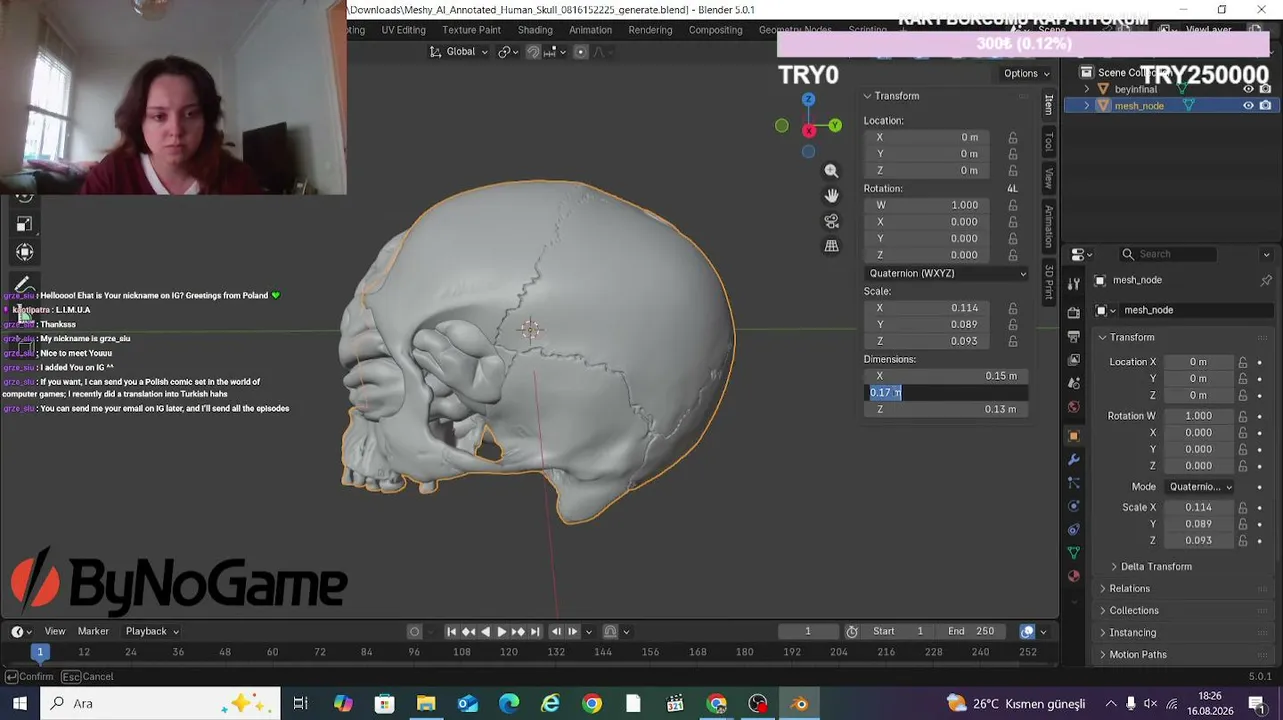Click the pan view hand icon
Viewport: 1283px width, 720px height.
[831, 196]
